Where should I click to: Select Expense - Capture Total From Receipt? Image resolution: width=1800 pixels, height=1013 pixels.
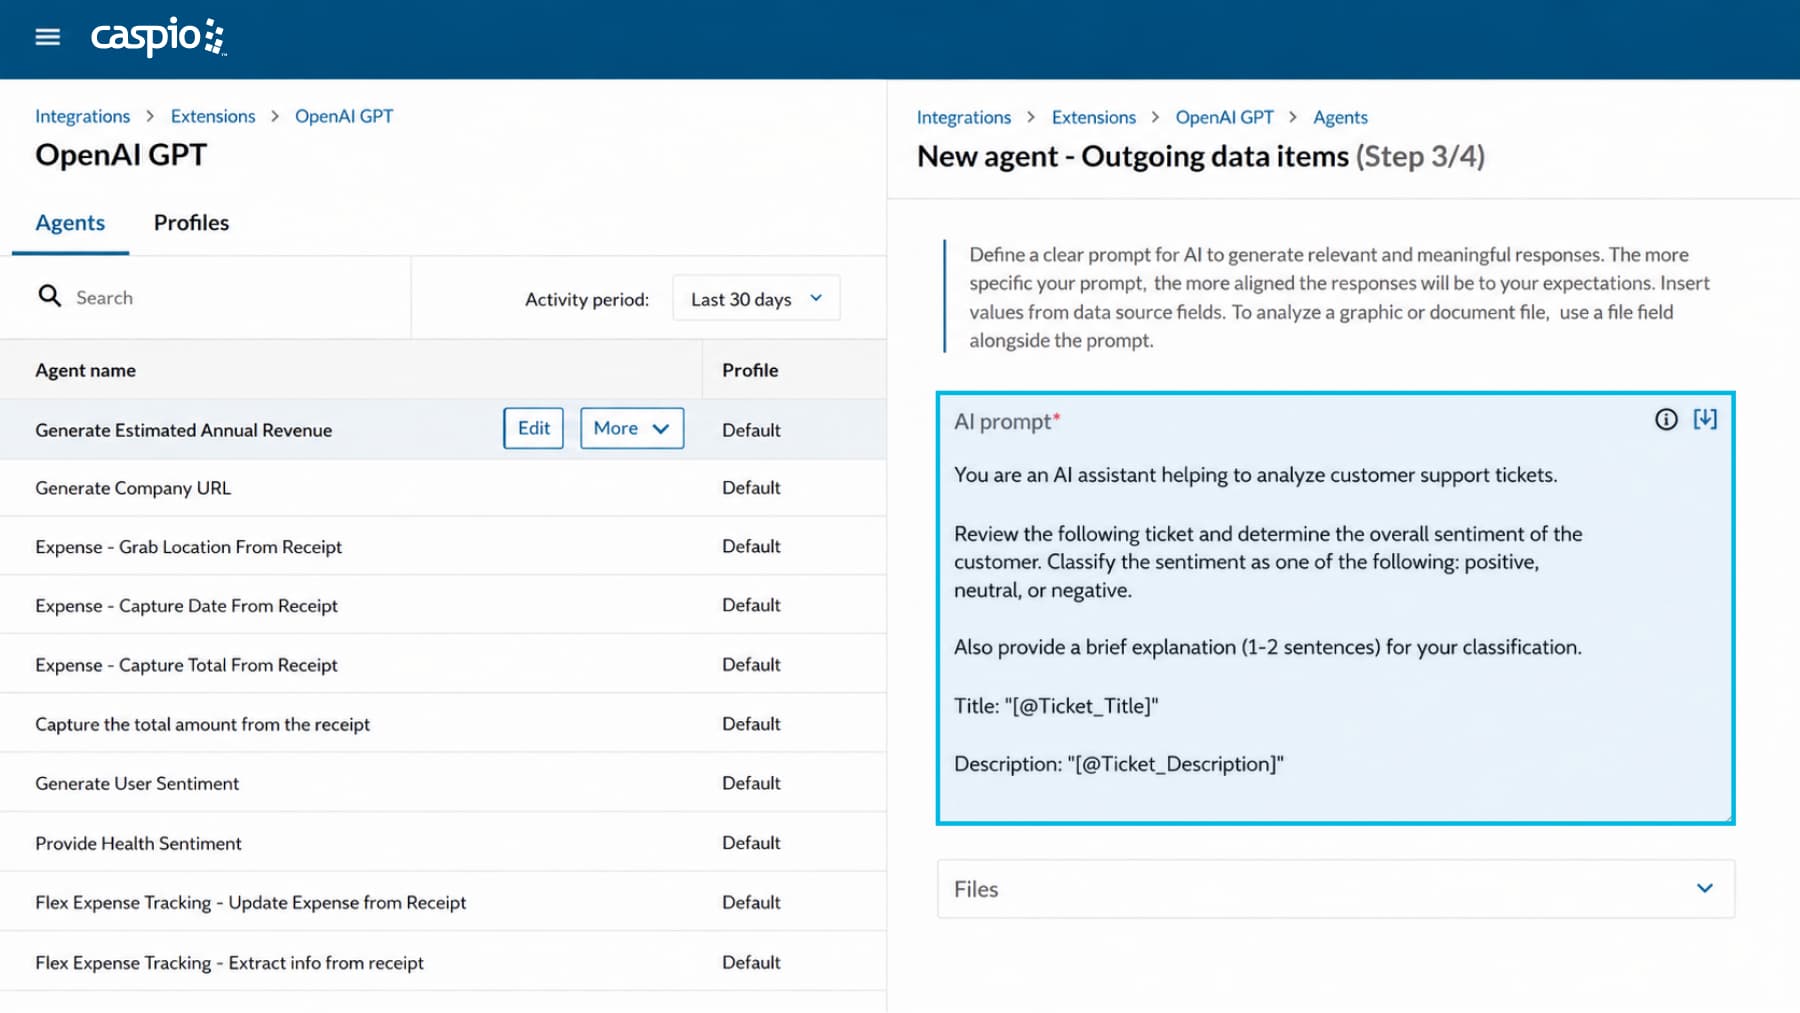click(x=443, y=664)
